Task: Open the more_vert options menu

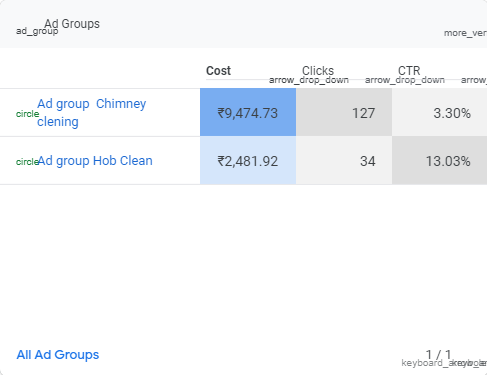Action: point(465,33)
